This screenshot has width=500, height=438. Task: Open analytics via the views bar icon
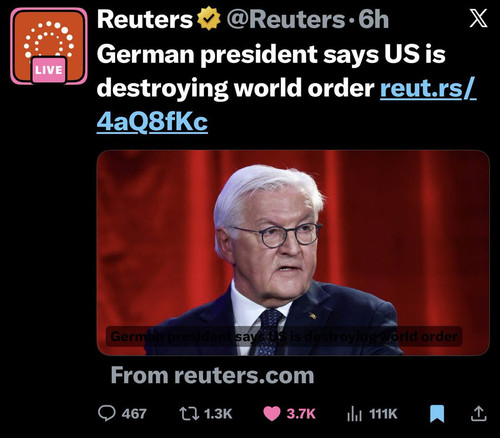(354, 414)
